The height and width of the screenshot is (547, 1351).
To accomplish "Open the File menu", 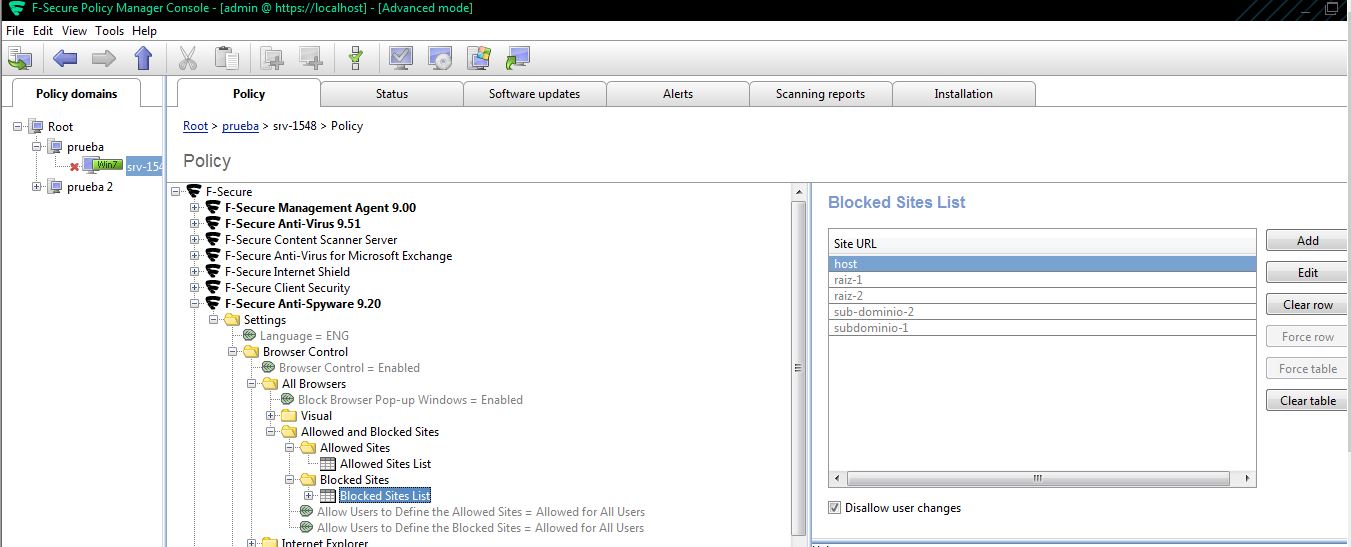I will click(x=15, y=31).
